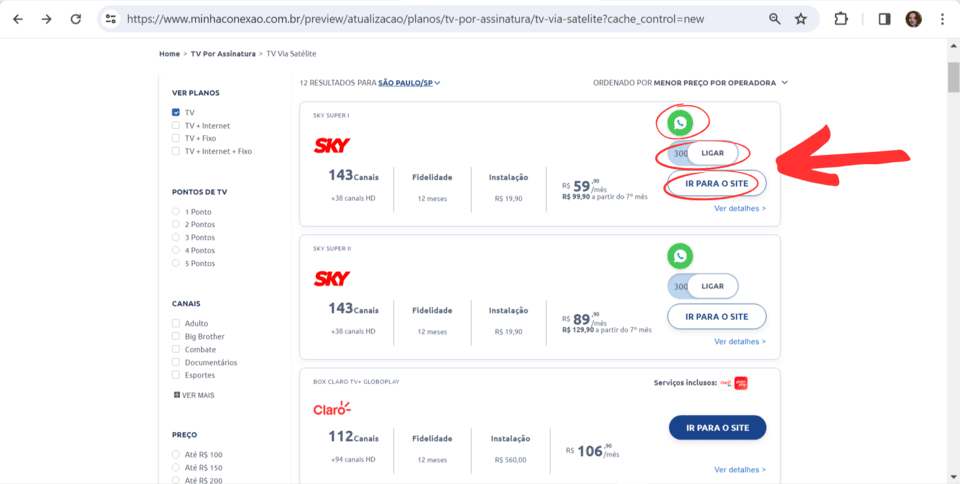Image resolution: width=960 pixels, height=484 pixels.
Task: Check the TV + Fixo checkbox
Action: (176, 138)
